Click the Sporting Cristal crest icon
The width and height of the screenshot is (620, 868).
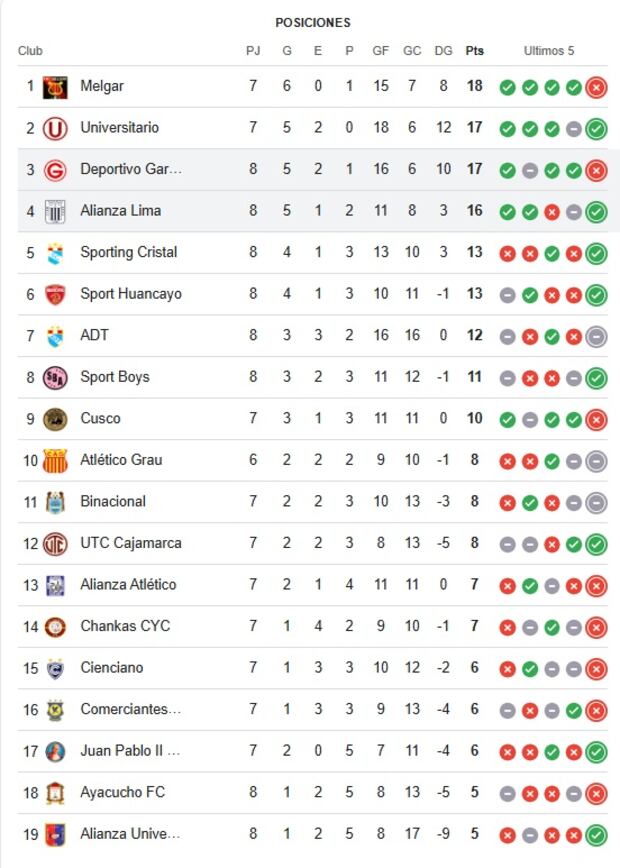pos(55,253)
